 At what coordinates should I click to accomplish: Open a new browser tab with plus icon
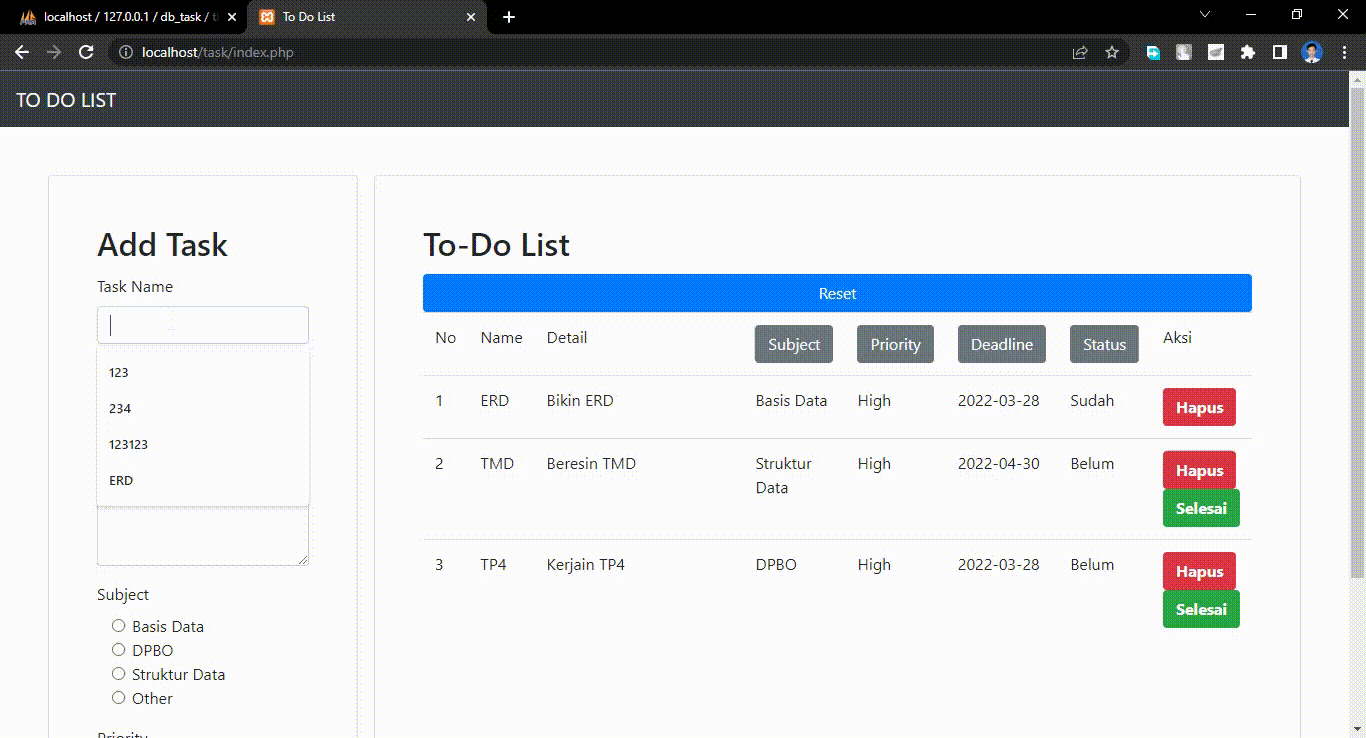[x=509, y=17]
